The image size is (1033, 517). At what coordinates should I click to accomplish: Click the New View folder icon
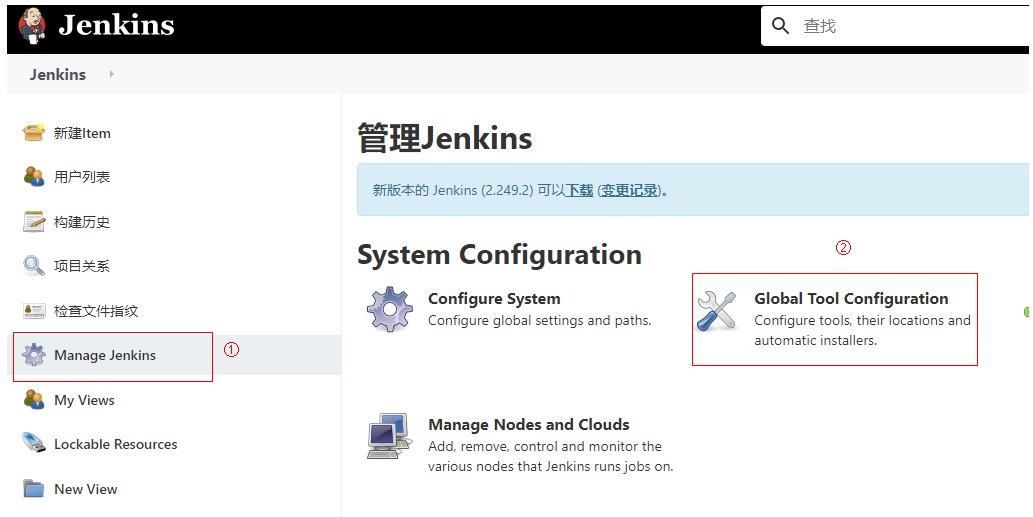tap(34, 488)
